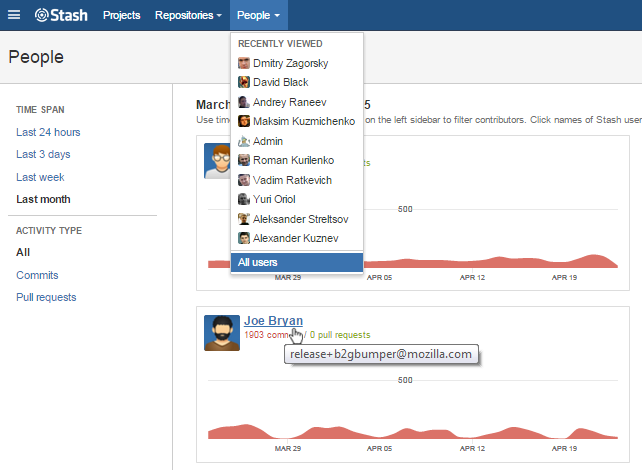Click David Black's avatar icon
This screenshot has width=642, height=470.
pyautogui.click(x=244, y=83)
